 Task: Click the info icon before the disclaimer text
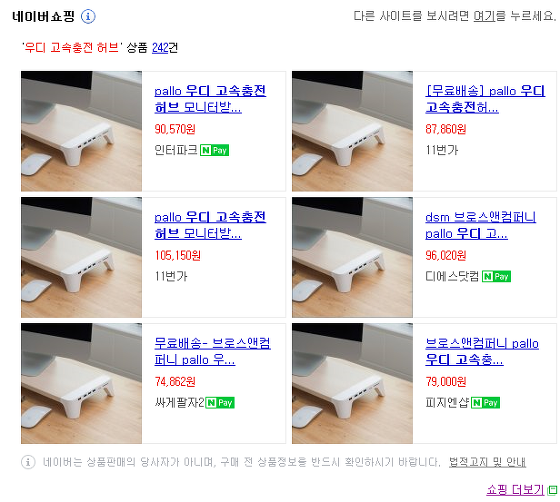tap(28, 462)
